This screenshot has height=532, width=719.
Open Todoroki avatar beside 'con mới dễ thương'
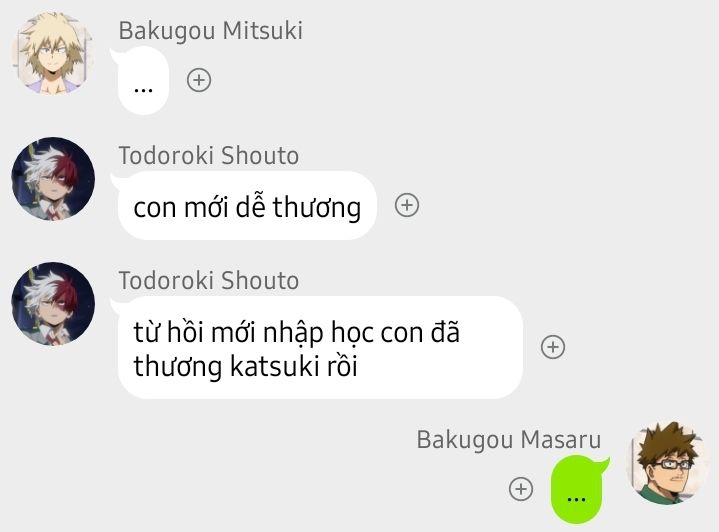coord(53,178)
